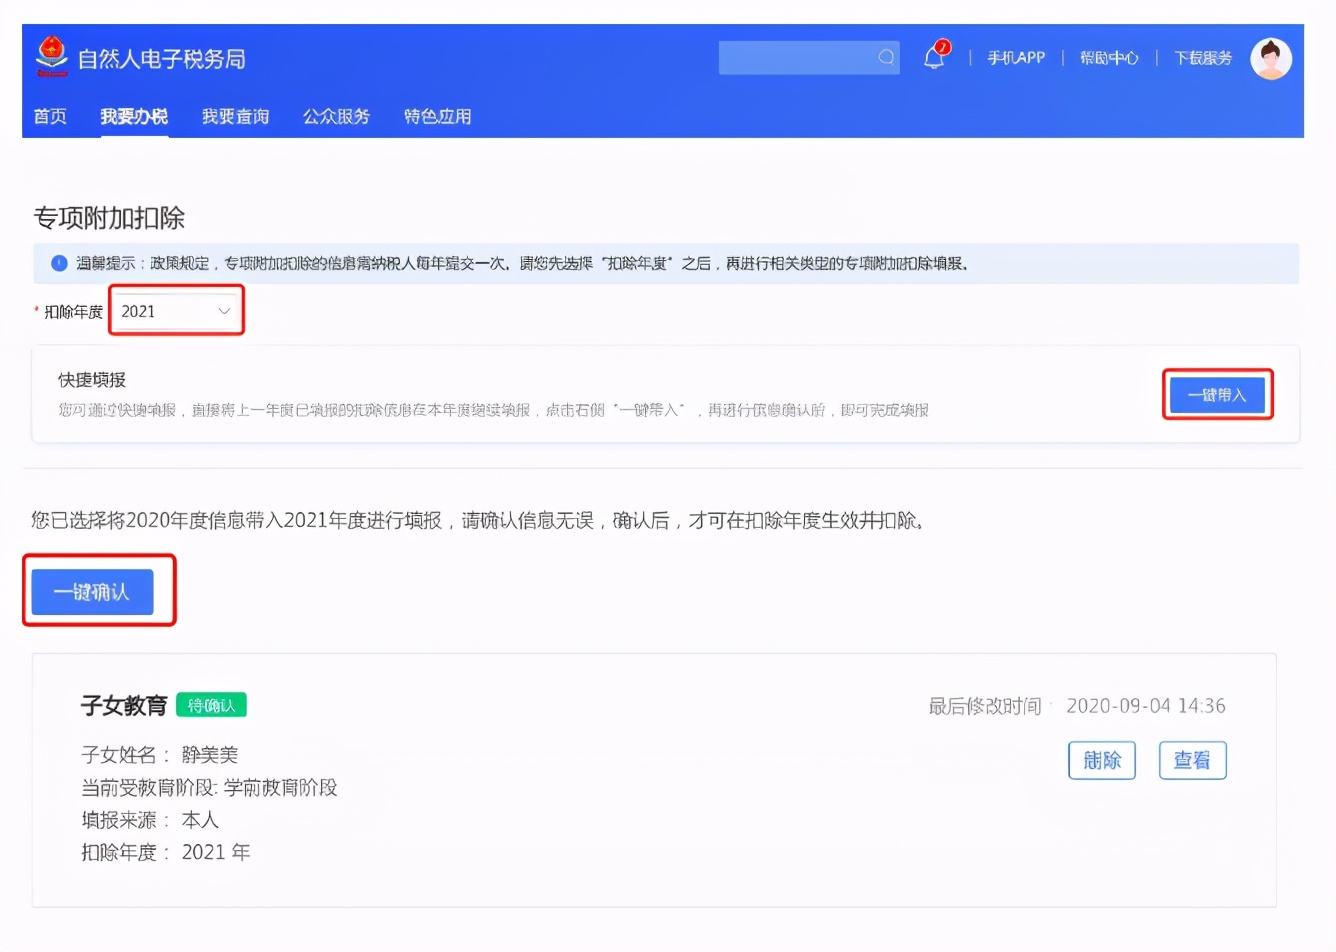Open the 特色应用 tab
Screen dimensions: 1336x952
tap(437, 117)
